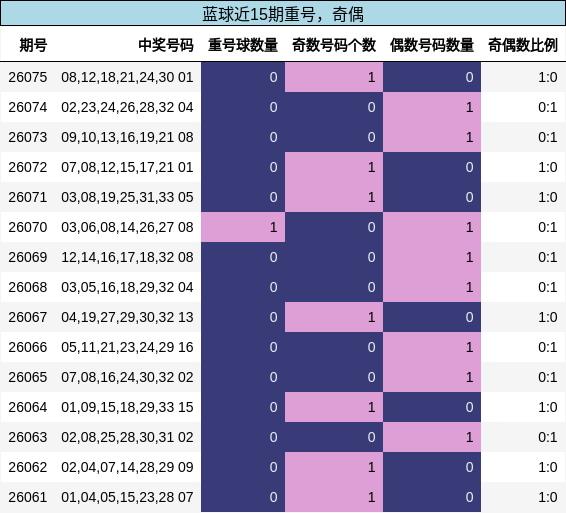Select winning numbers 02,04,07,14,28,29 09
This screenshot has width=566, height=513.
coord(127,467)
